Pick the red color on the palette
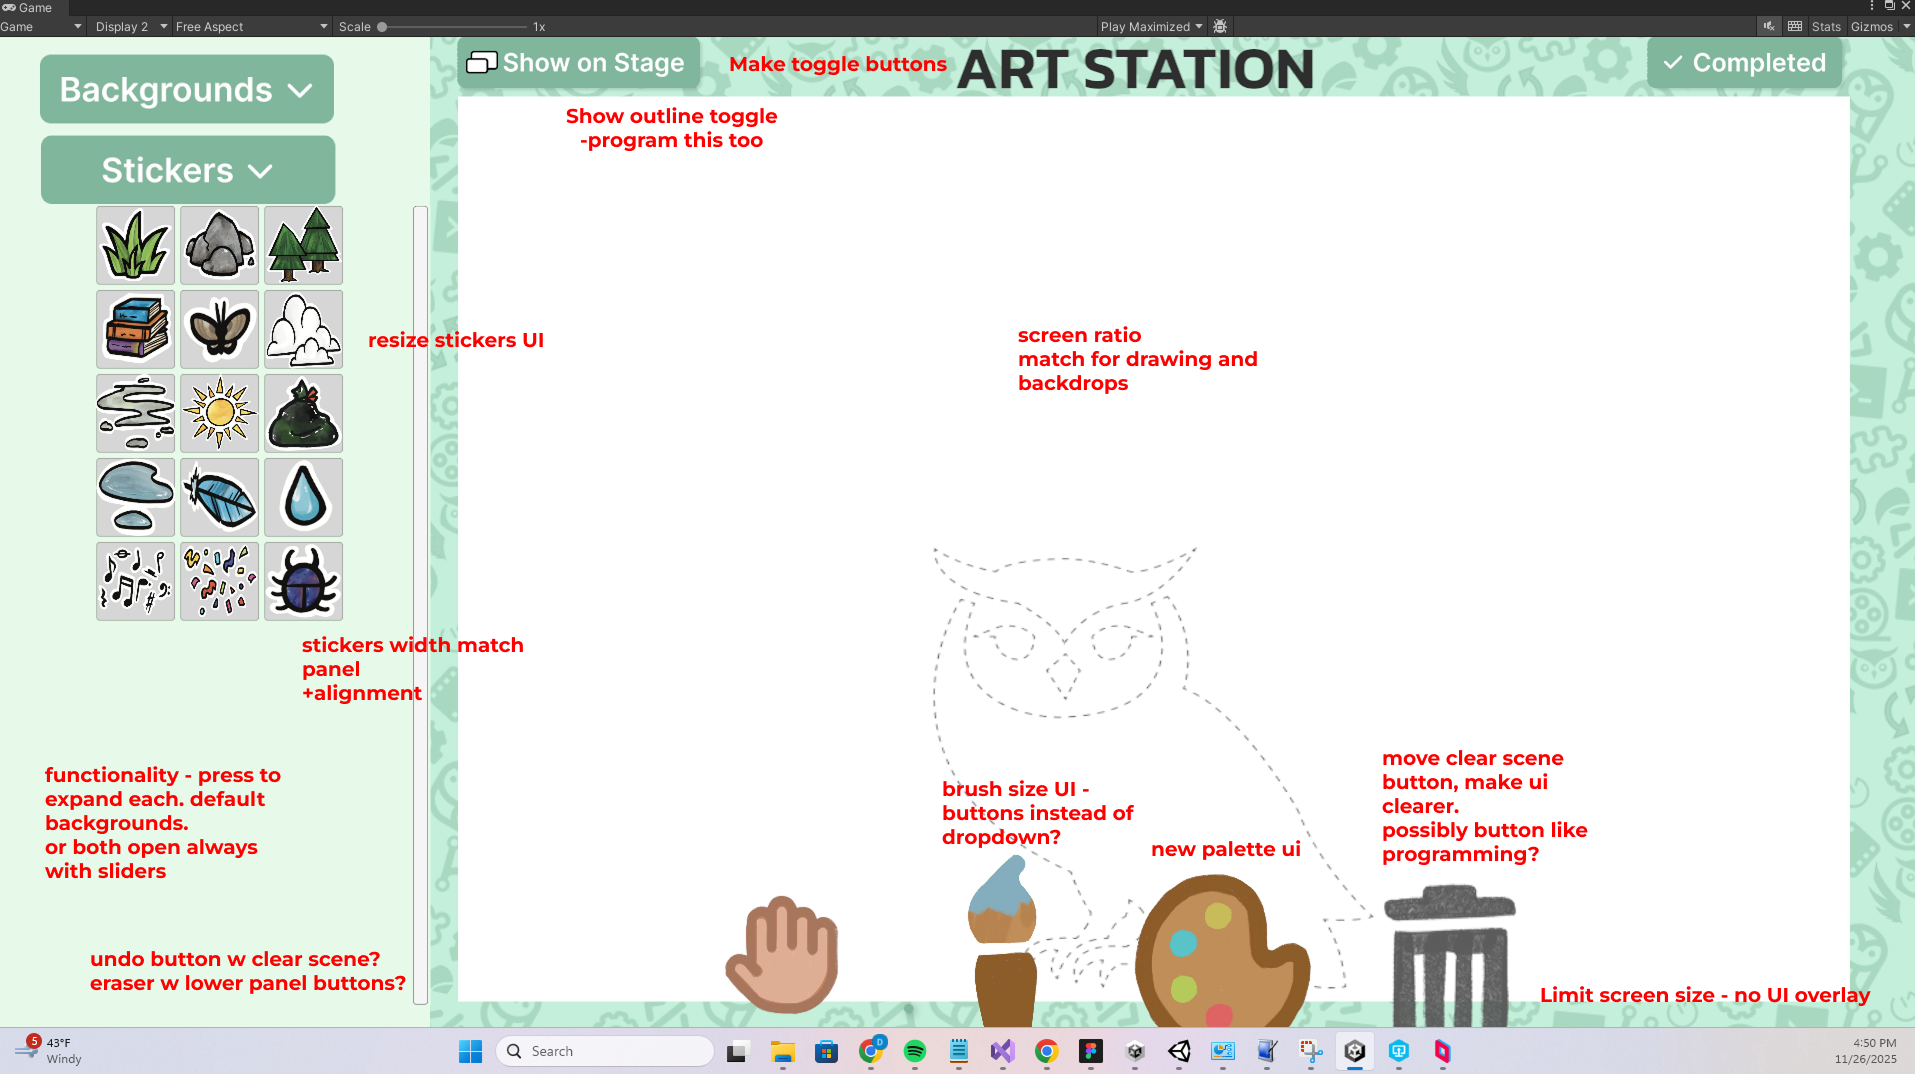 tap(1219, 1017)
